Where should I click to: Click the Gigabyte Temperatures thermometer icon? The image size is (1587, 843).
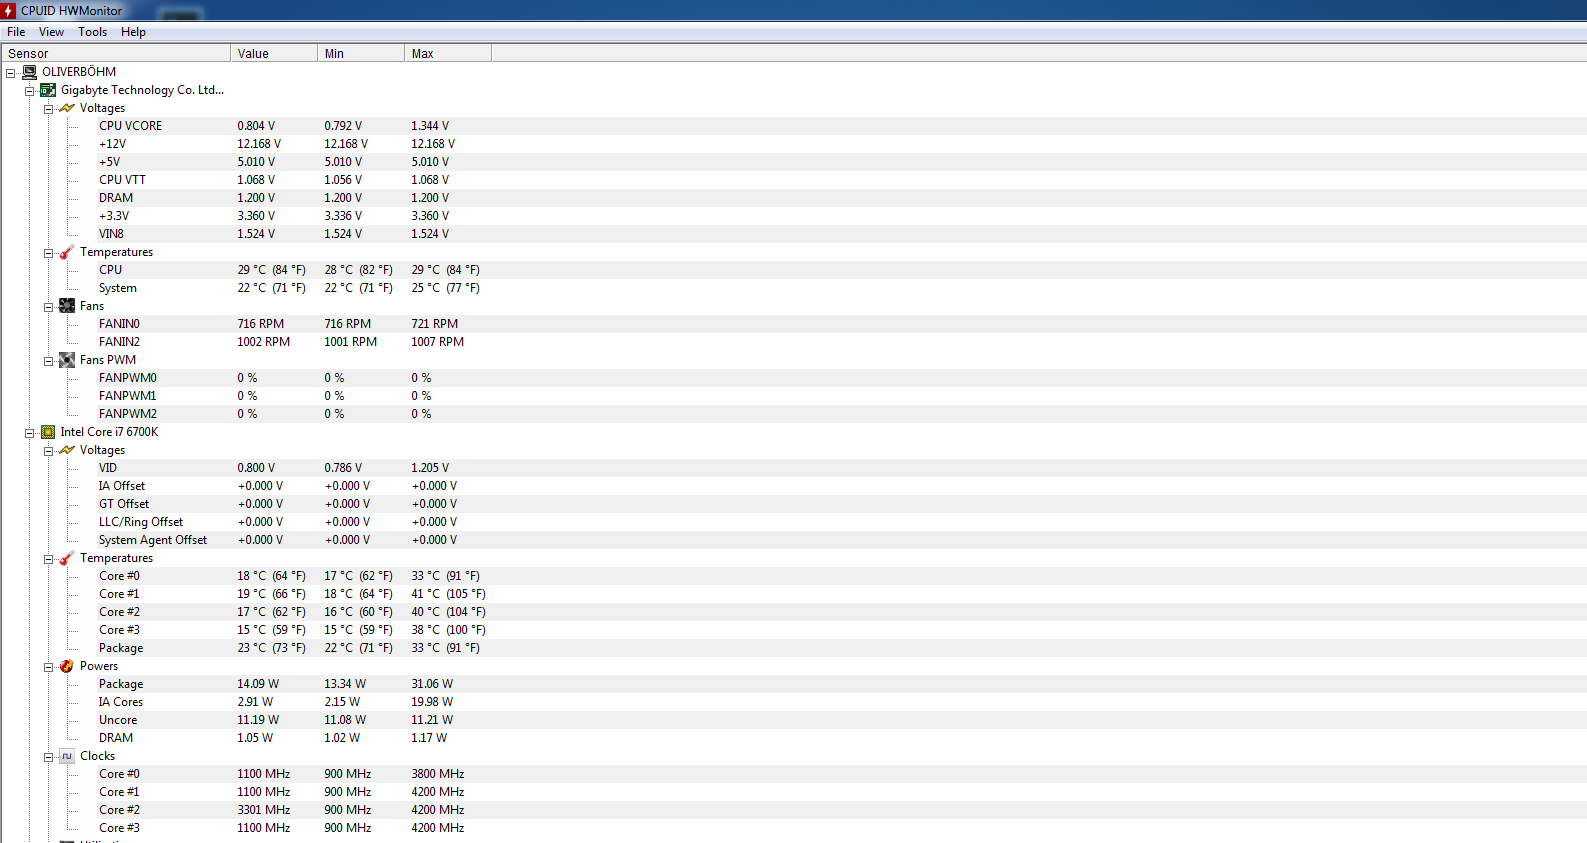[67, 252]
